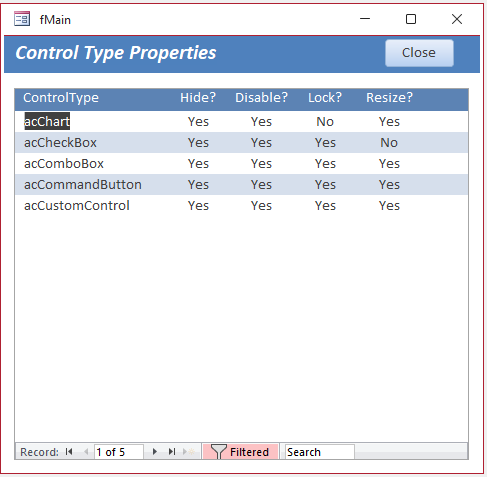Click the current record number field
487x477 pixels.
(119, 452)
